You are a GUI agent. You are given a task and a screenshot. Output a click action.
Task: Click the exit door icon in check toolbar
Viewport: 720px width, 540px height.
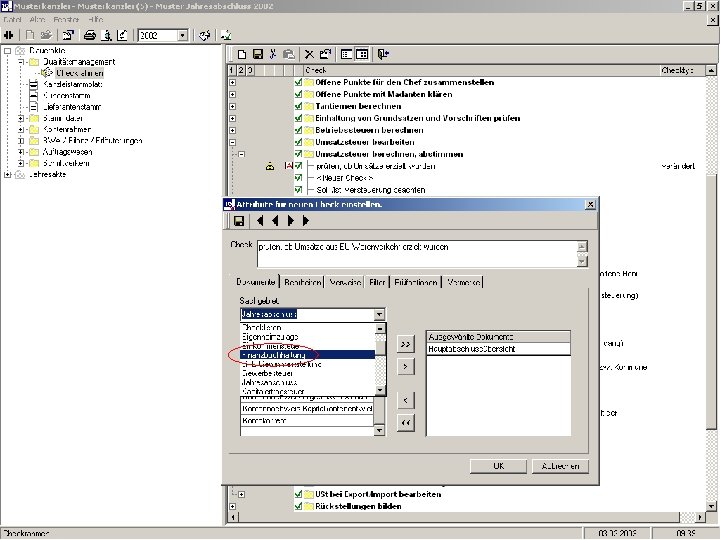pyautogui.click(x=383, y=54)
